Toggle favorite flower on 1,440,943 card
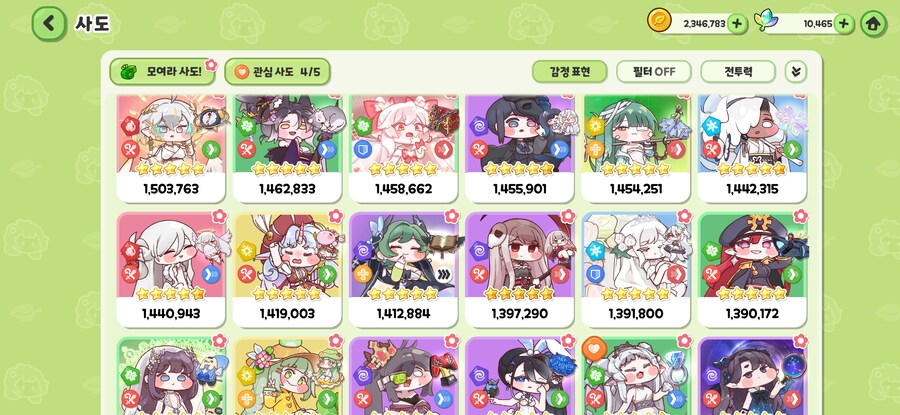900x415 pixels. (x=219, y=216)
